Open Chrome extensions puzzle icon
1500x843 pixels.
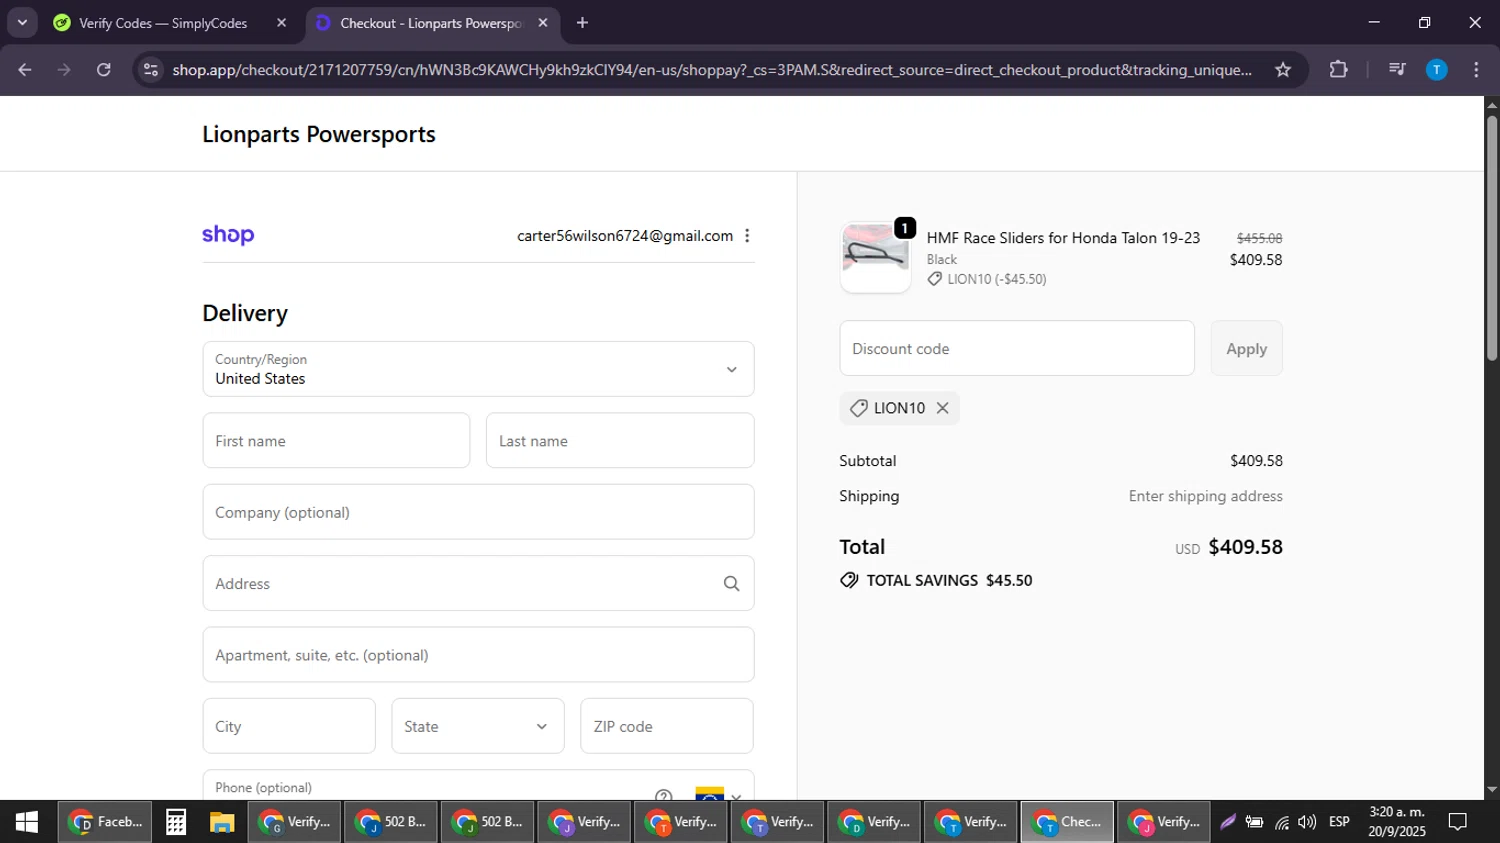1338,70
